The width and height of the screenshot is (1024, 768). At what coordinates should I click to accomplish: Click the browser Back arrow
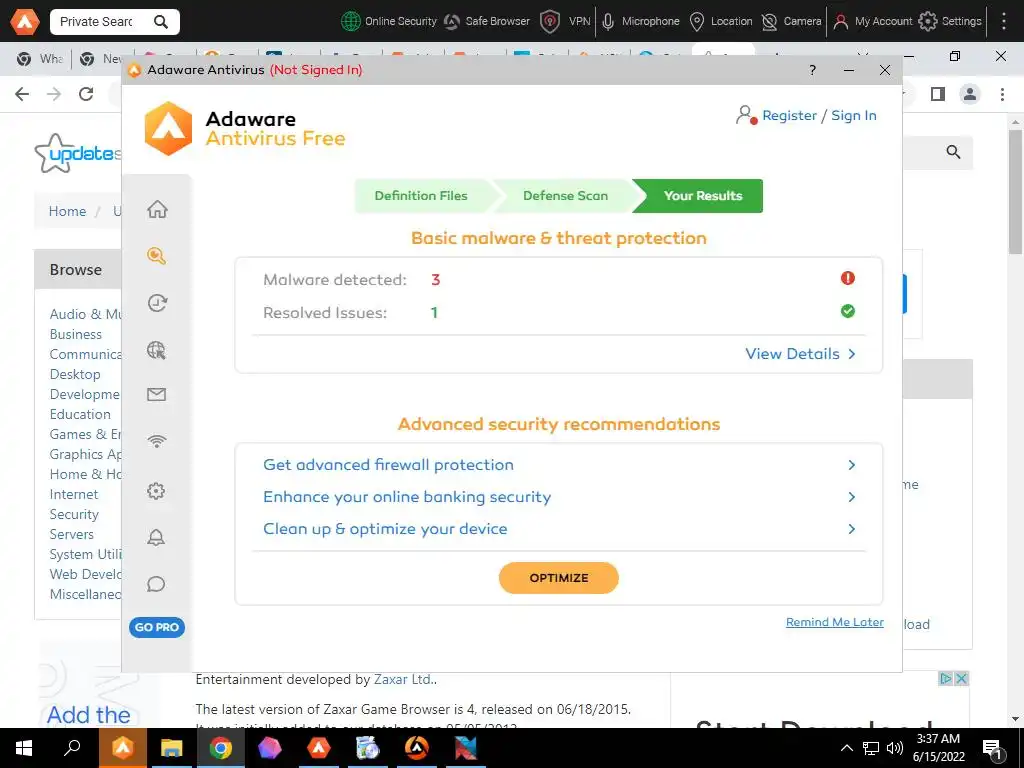click(x=22, y=94)
